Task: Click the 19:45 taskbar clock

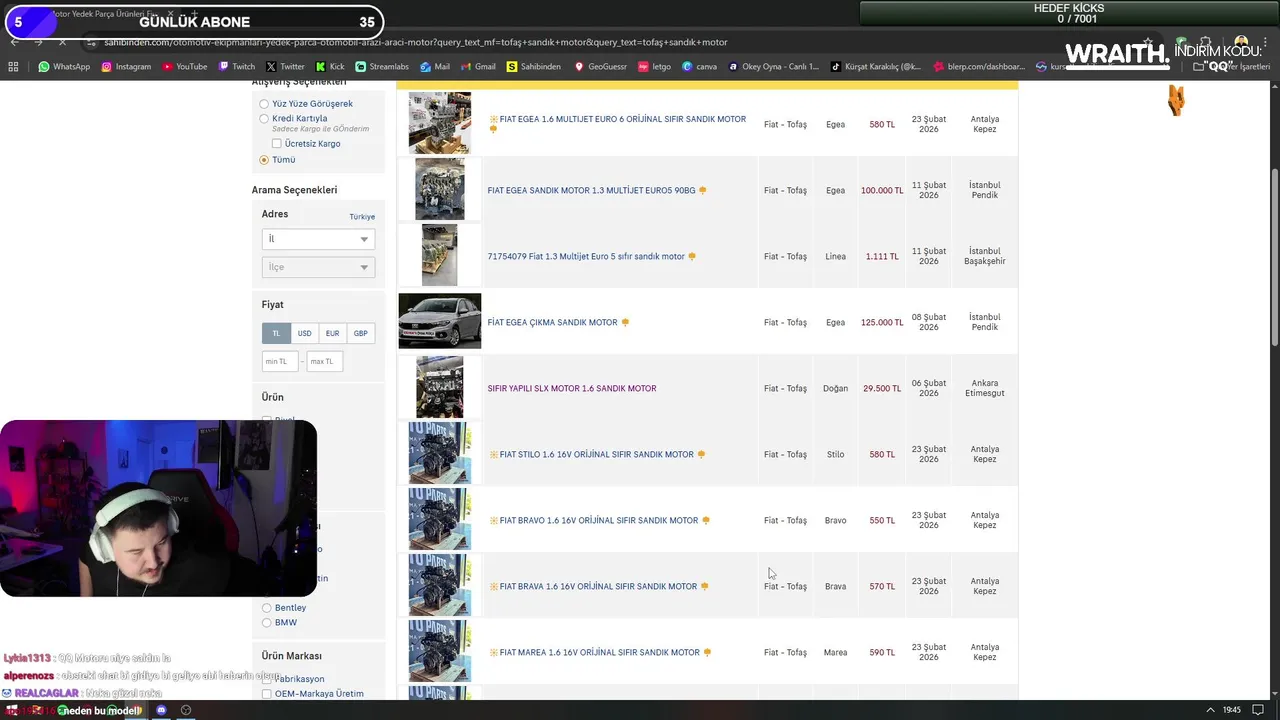Action: (x=1232, y=710)
